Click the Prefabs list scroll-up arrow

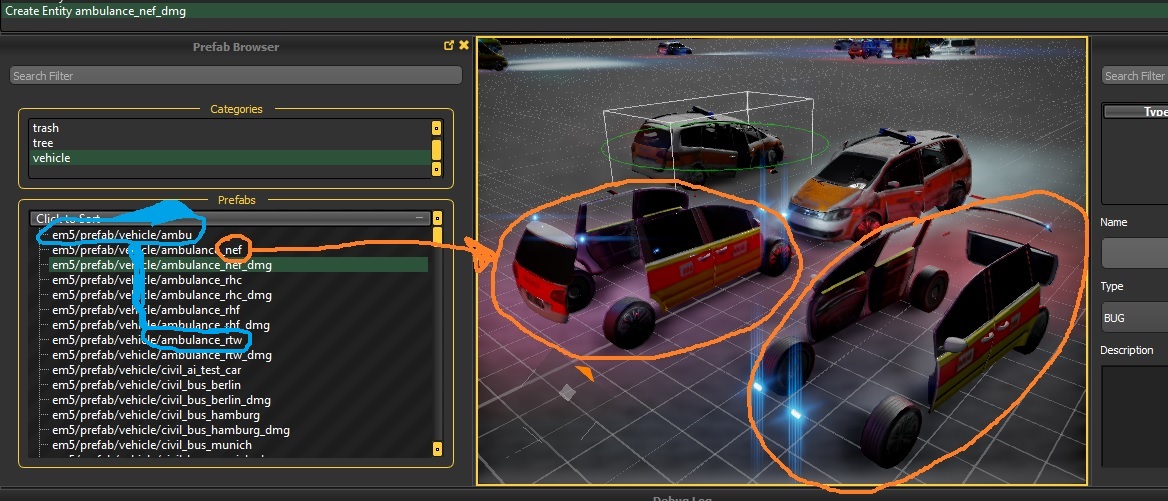[437, 218]
